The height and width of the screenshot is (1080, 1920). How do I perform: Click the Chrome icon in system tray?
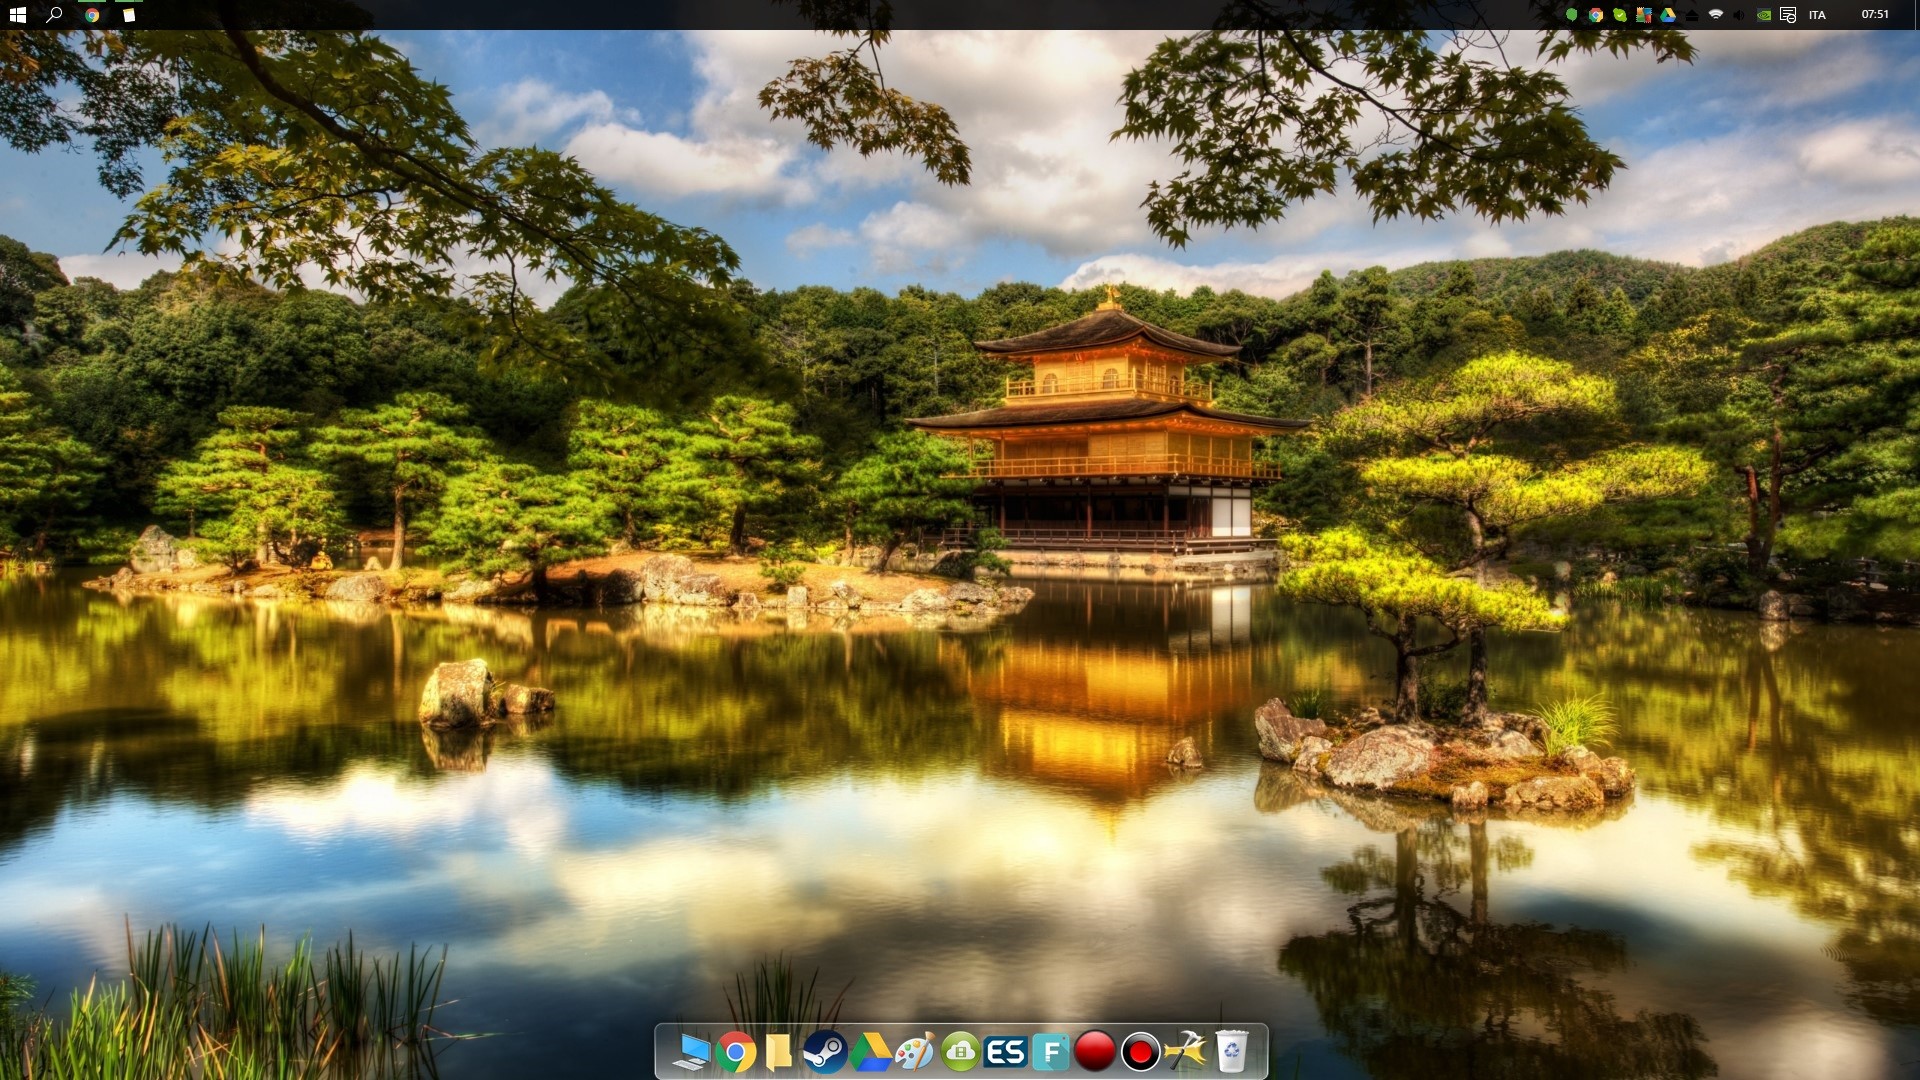(1596, 15)
